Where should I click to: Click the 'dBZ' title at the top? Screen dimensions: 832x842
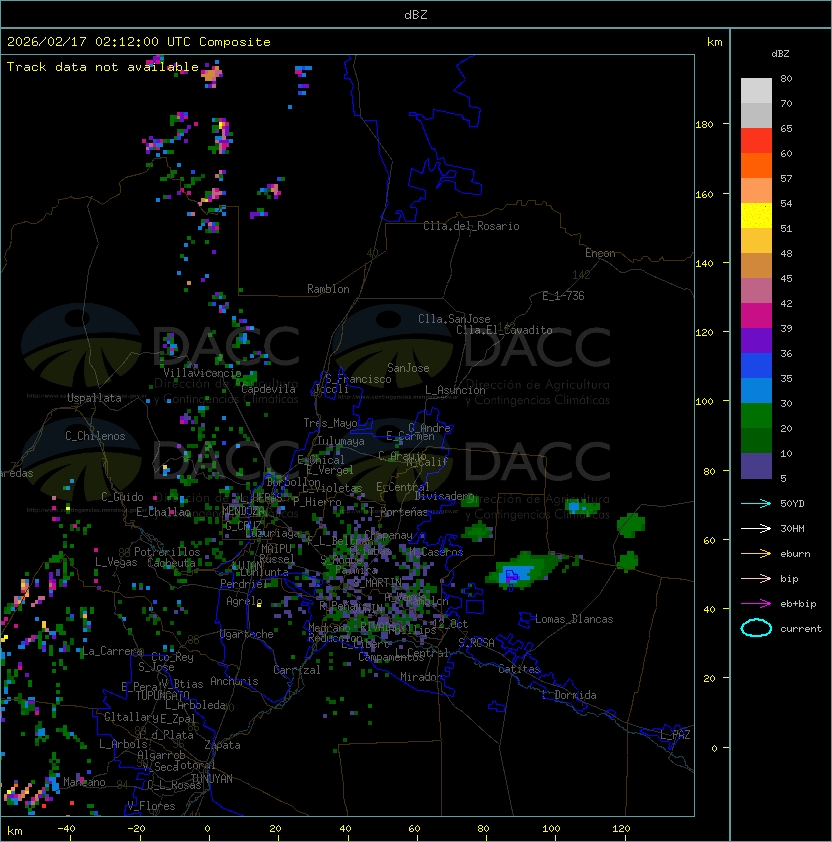pos(416,14)
